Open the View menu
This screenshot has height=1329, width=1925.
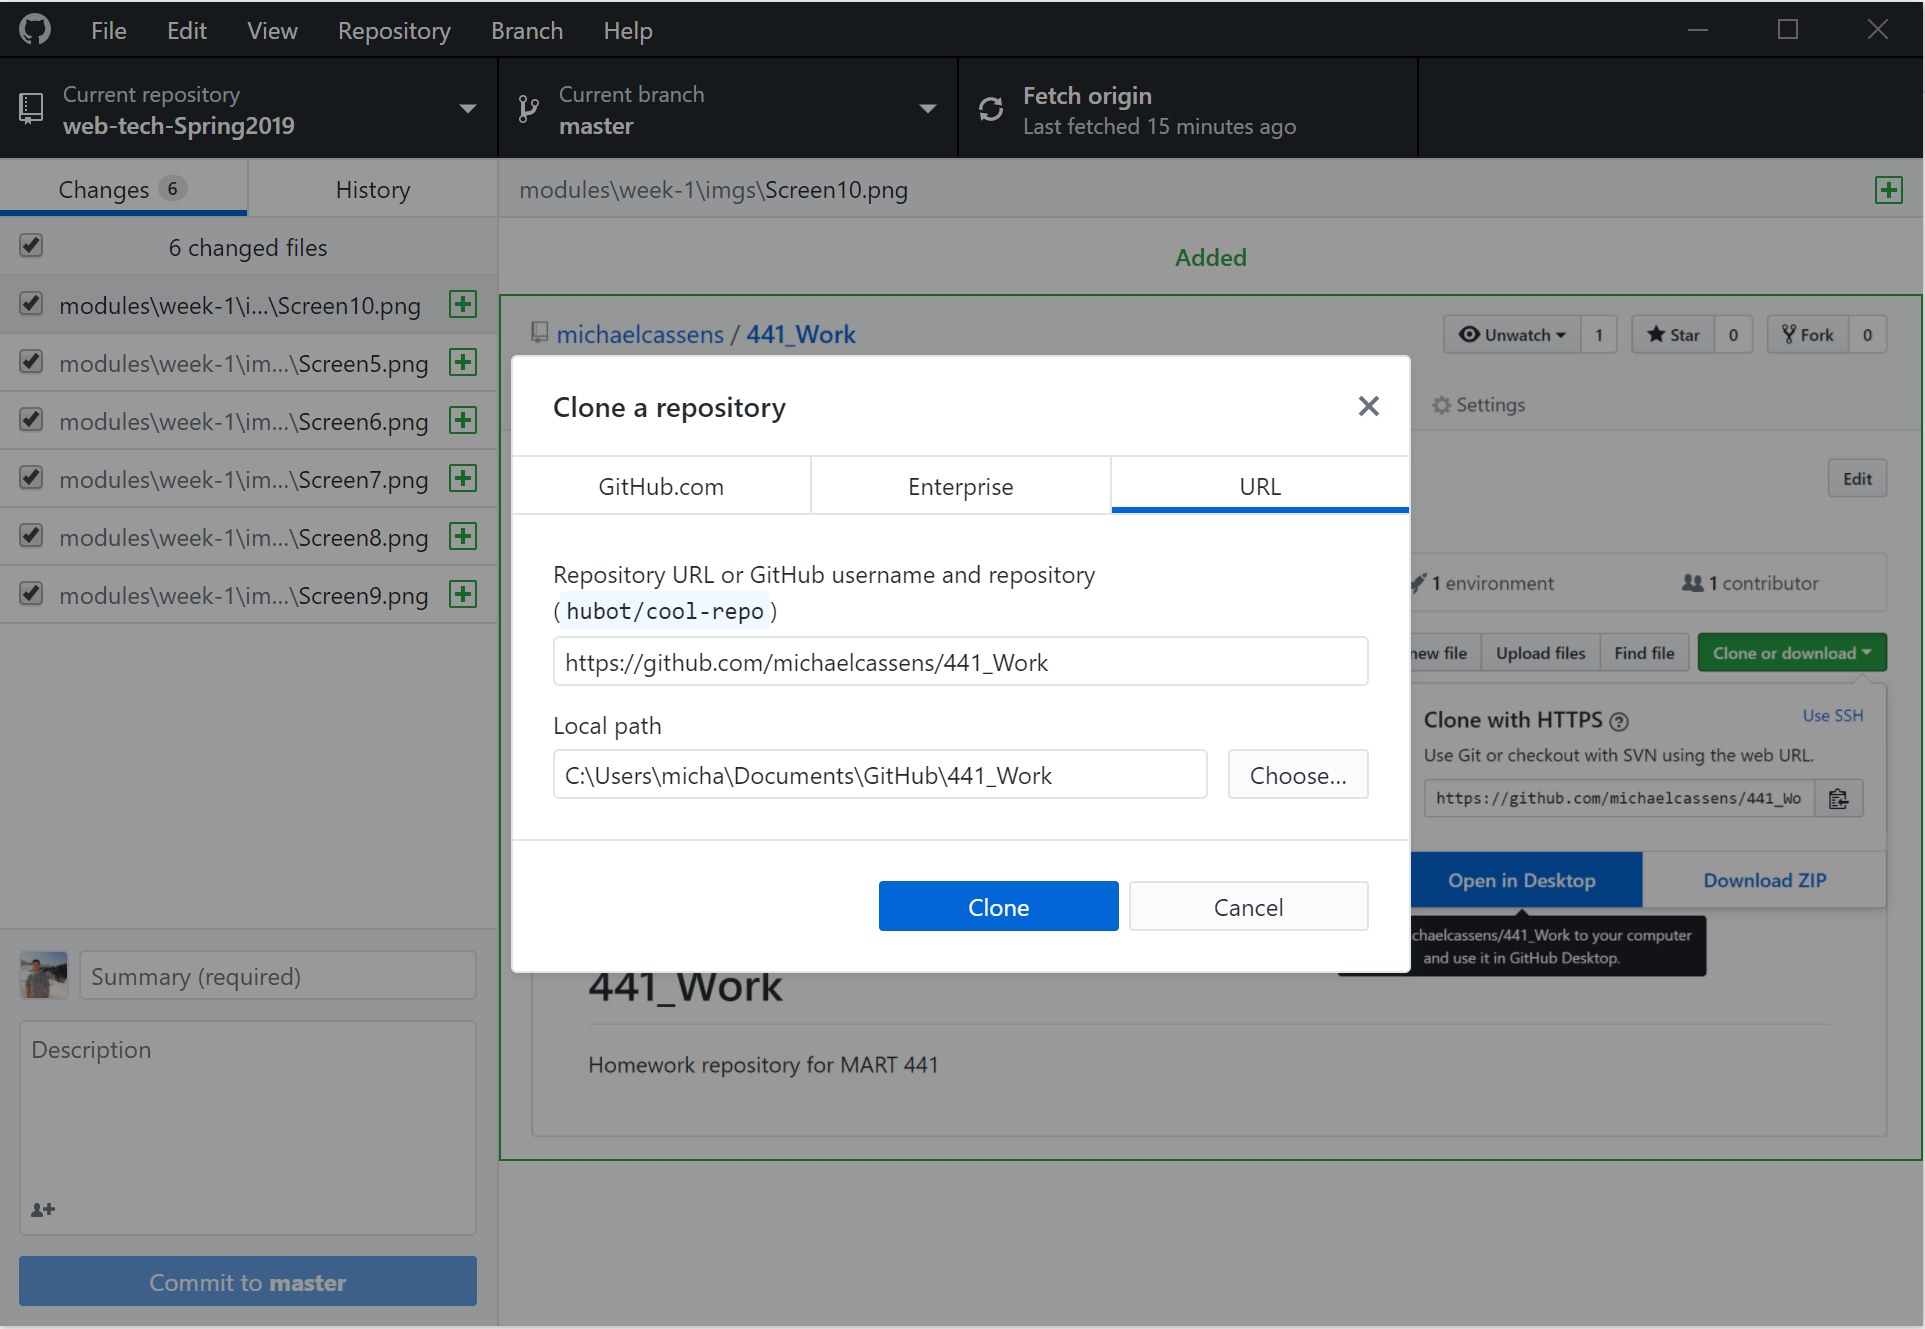click(x=272, y=31)
